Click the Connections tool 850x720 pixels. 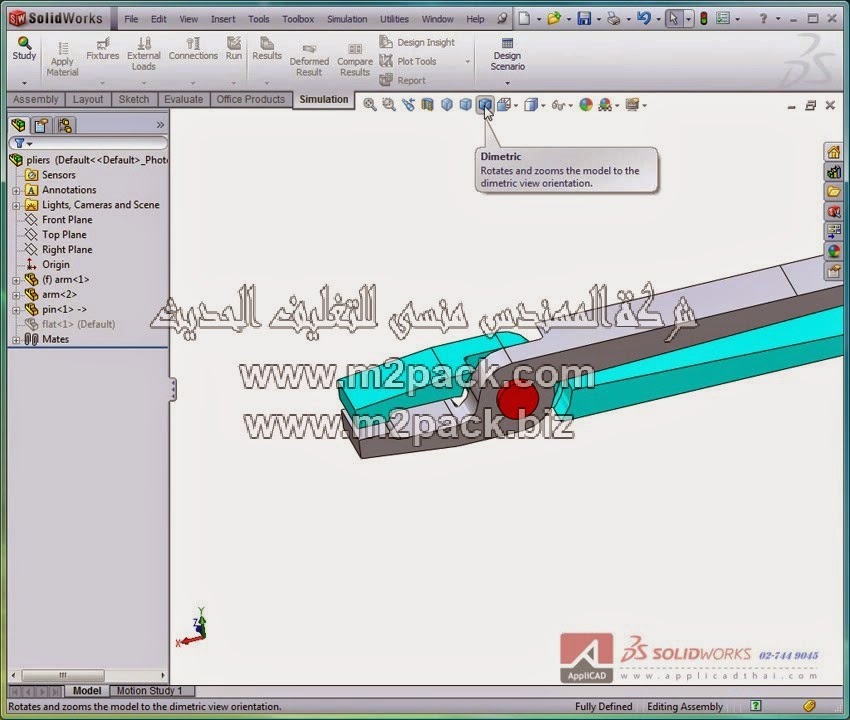click(x=193, y=49)
